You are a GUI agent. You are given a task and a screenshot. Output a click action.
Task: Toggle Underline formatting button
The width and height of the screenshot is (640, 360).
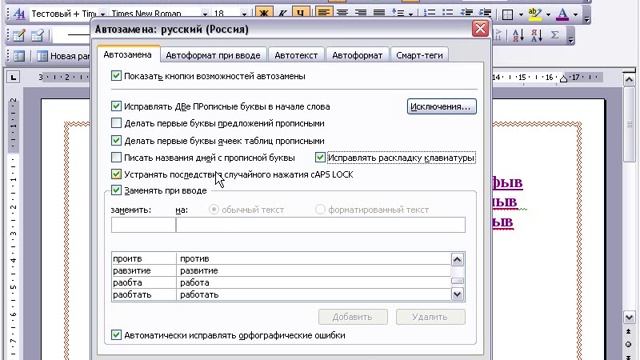click(x=300, y=13)
